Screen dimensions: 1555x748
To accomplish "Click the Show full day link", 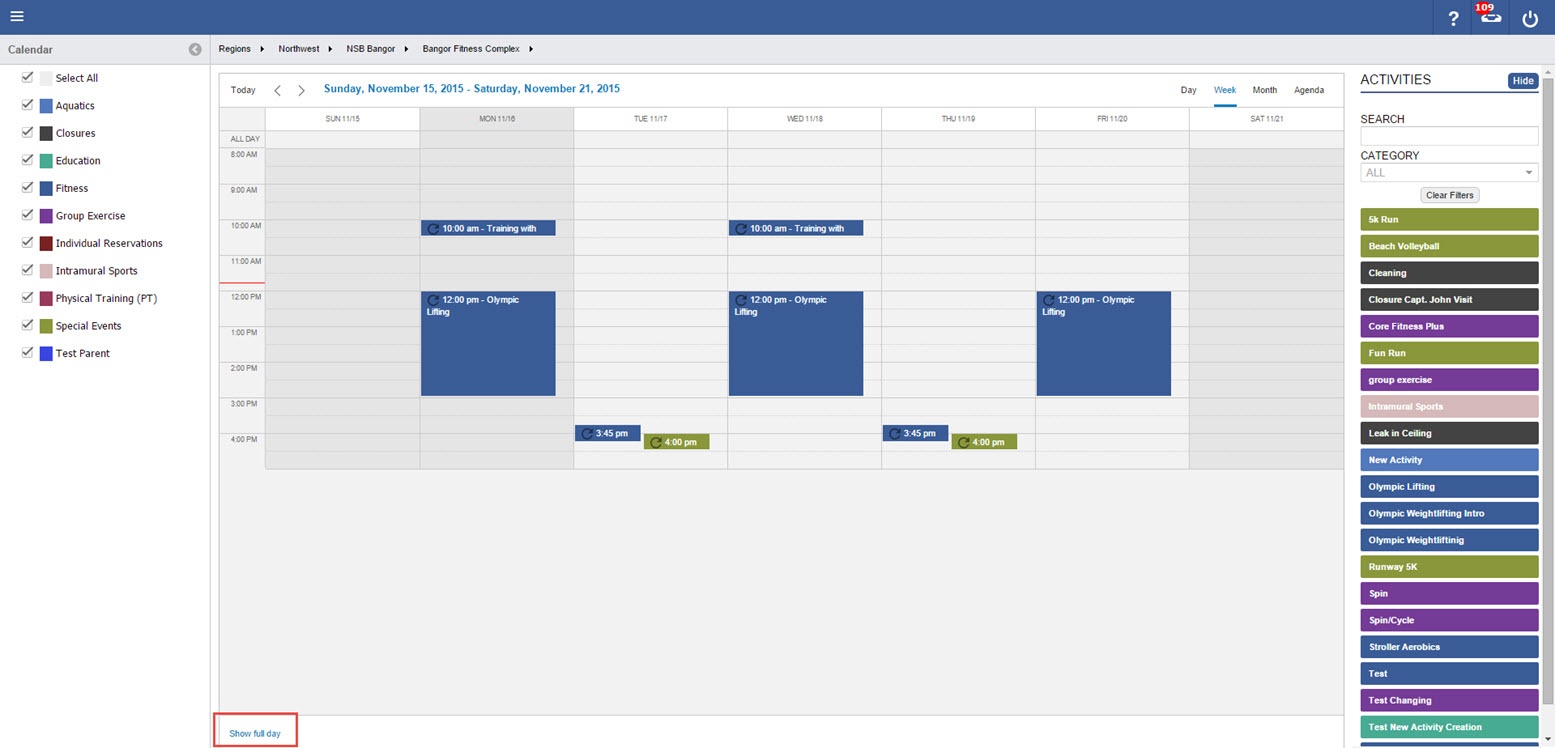I will 255,733.
